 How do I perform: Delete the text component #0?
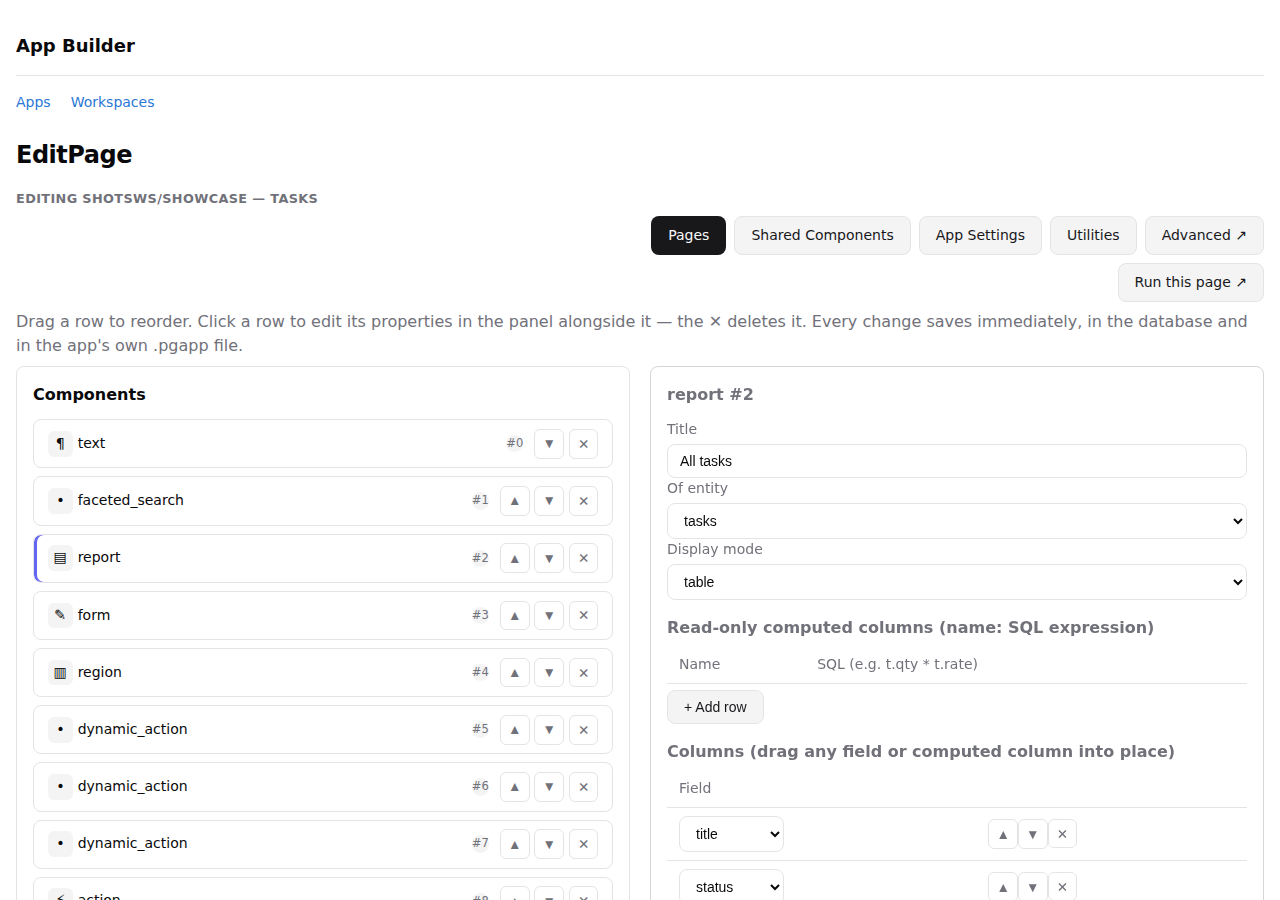pyautogui.click(x=583, y=444)
